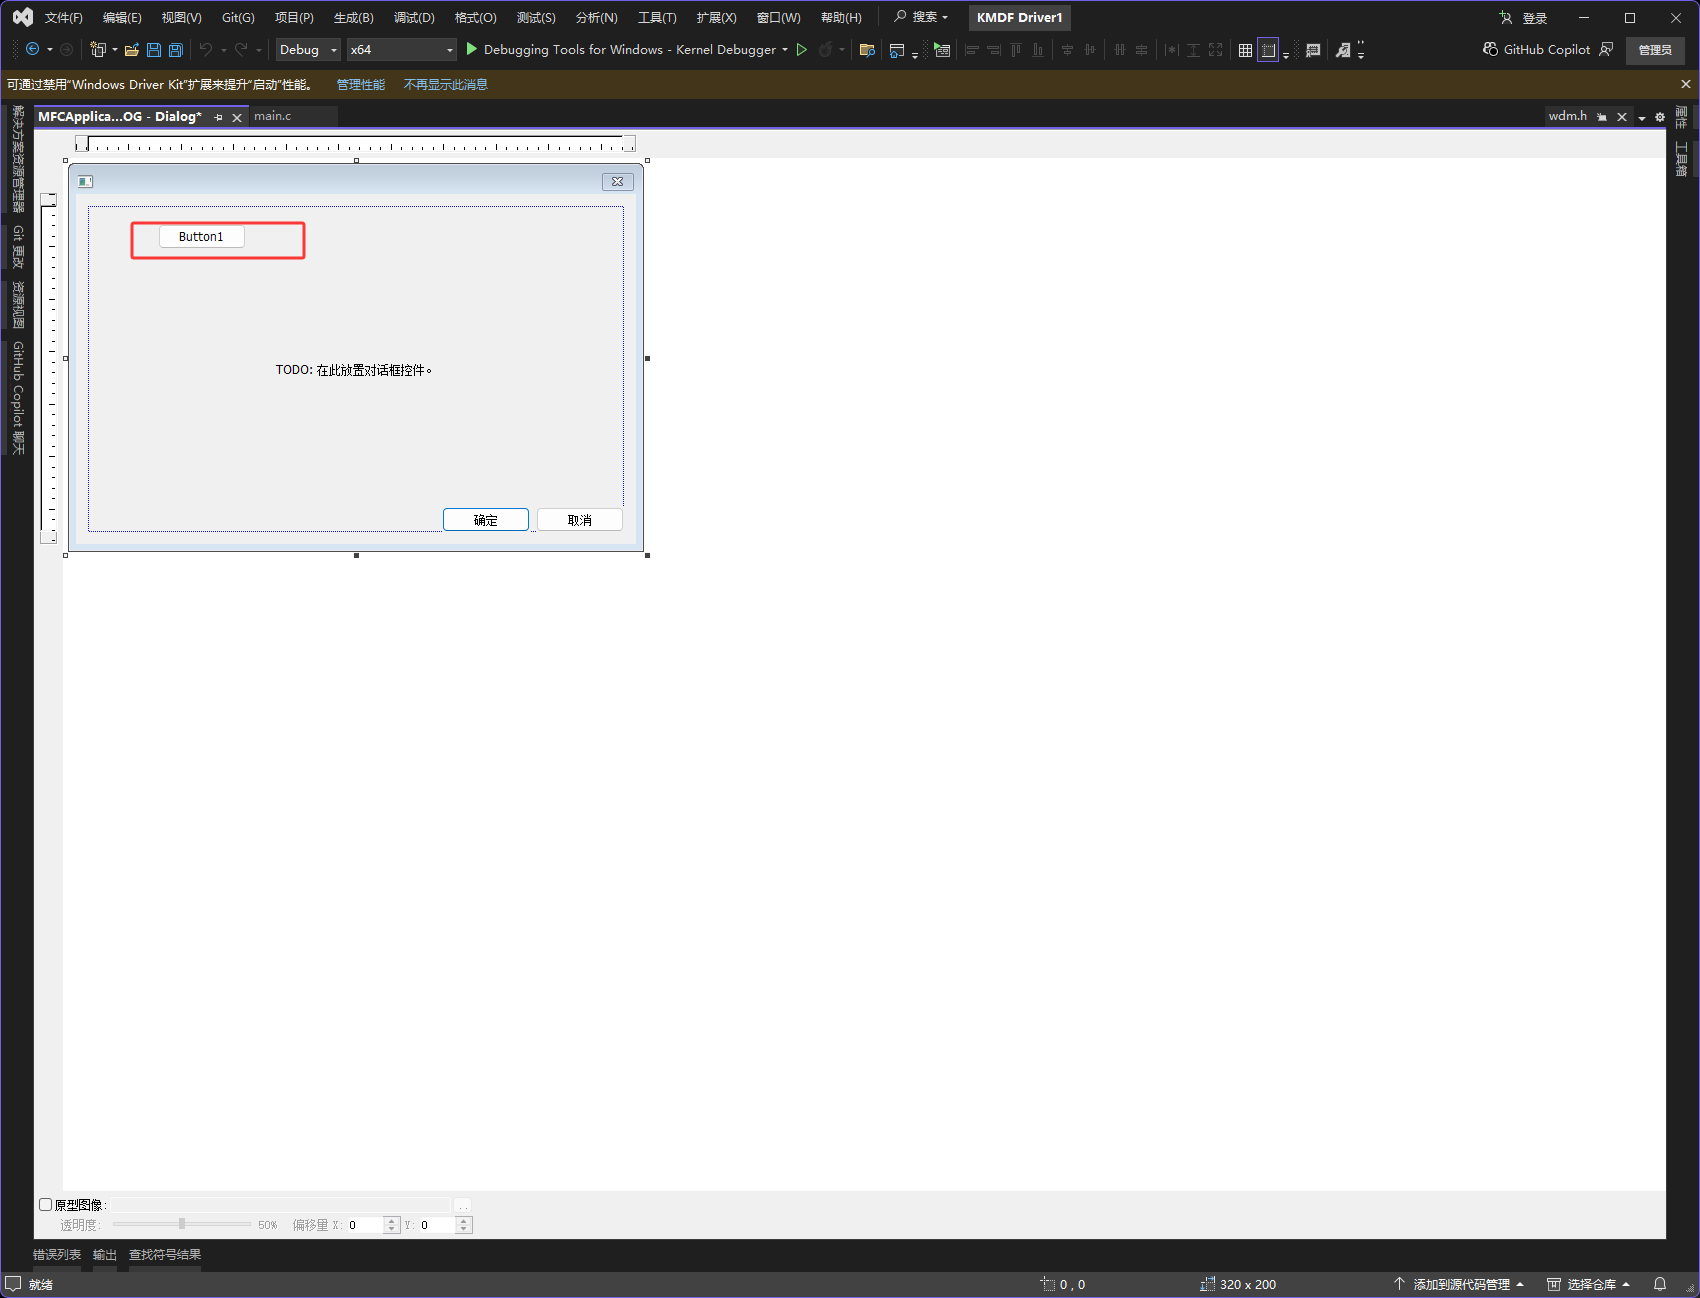Click 添加到源代码管理 in status bar
The image size is (1700, 1298).
1459,1284
